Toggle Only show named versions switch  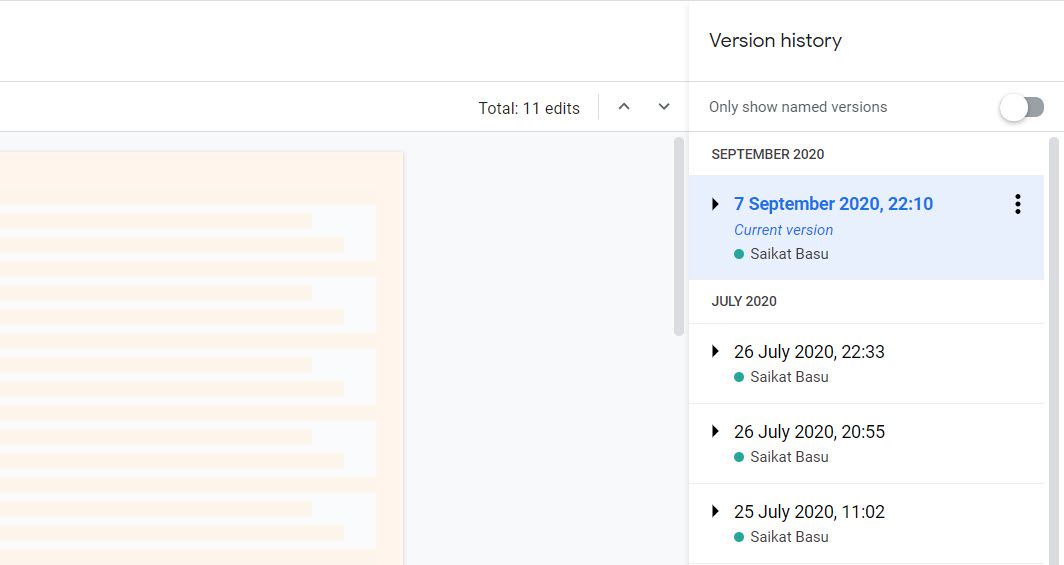1022,107
